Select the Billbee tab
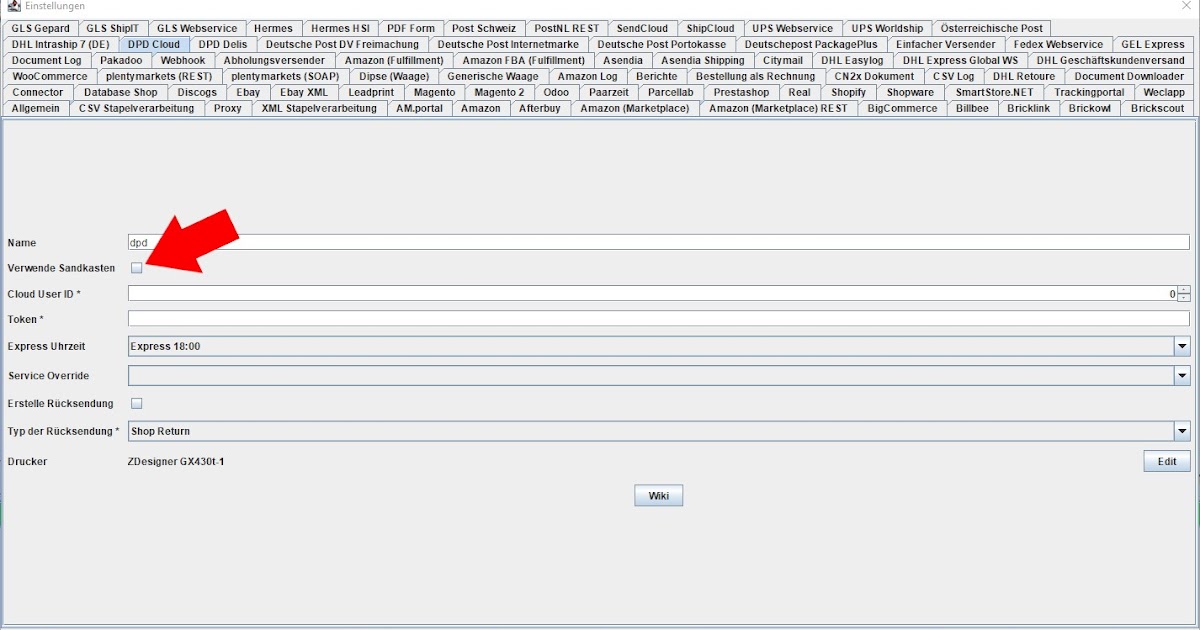This screenshot has width=1200, height=630. (972, 108)
